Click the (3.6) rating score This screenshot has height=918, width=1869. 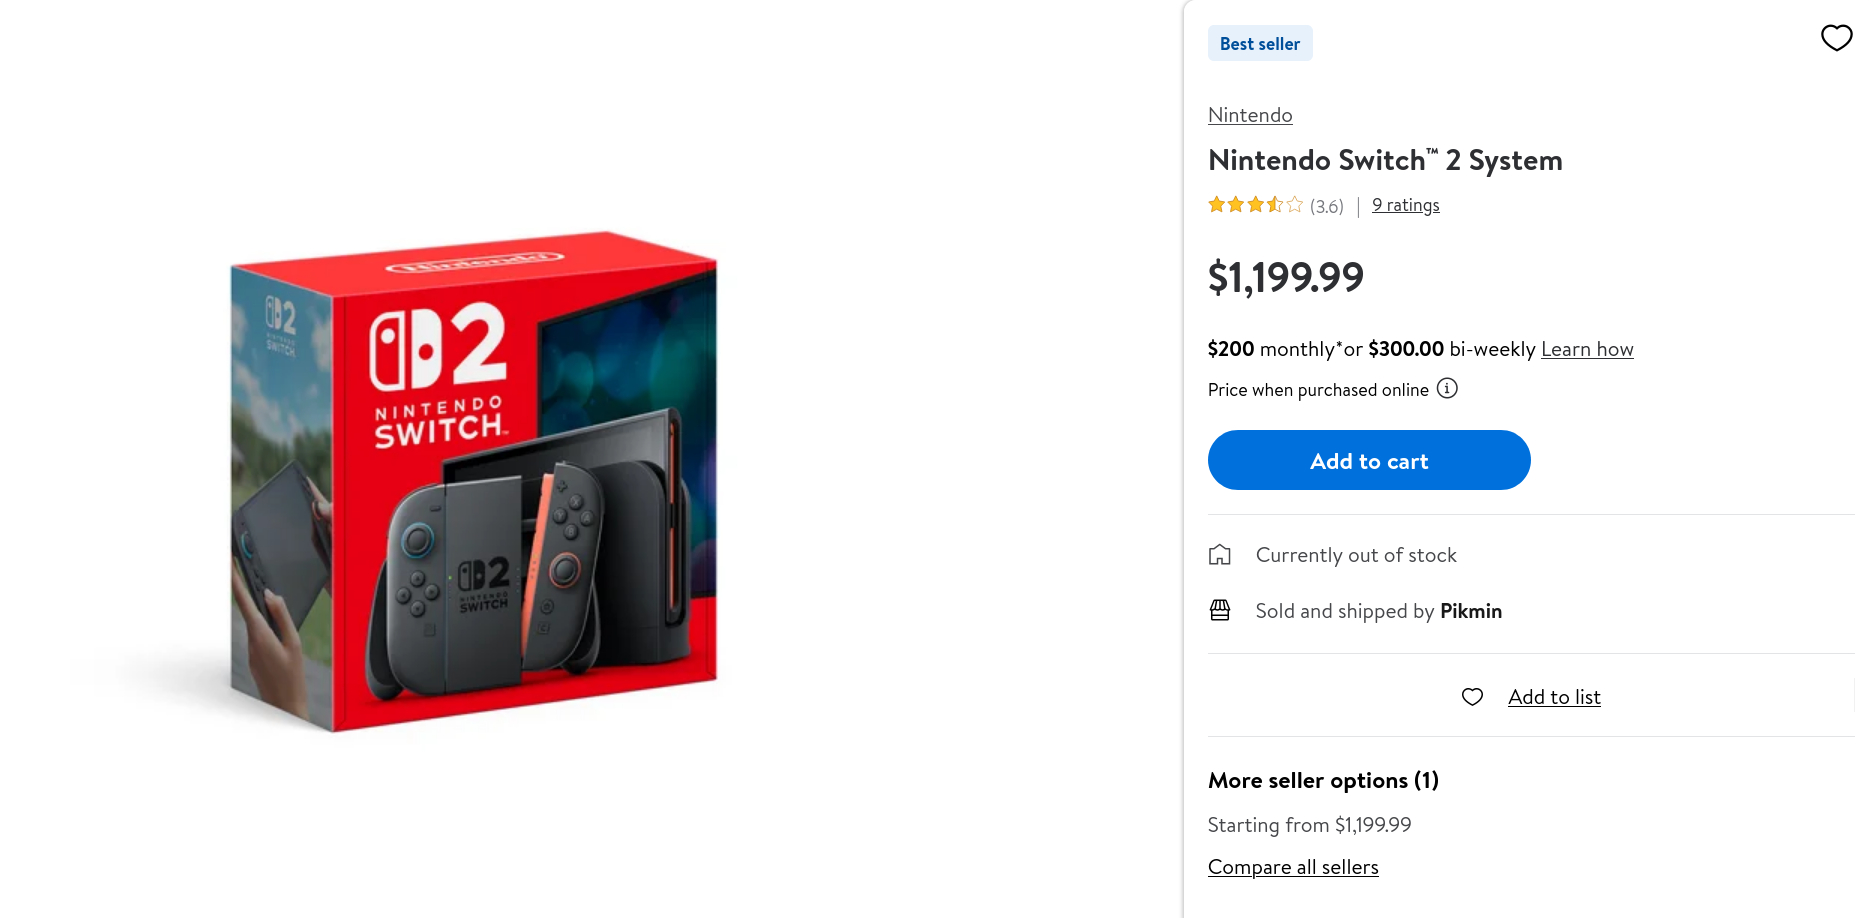point(1327,206)
